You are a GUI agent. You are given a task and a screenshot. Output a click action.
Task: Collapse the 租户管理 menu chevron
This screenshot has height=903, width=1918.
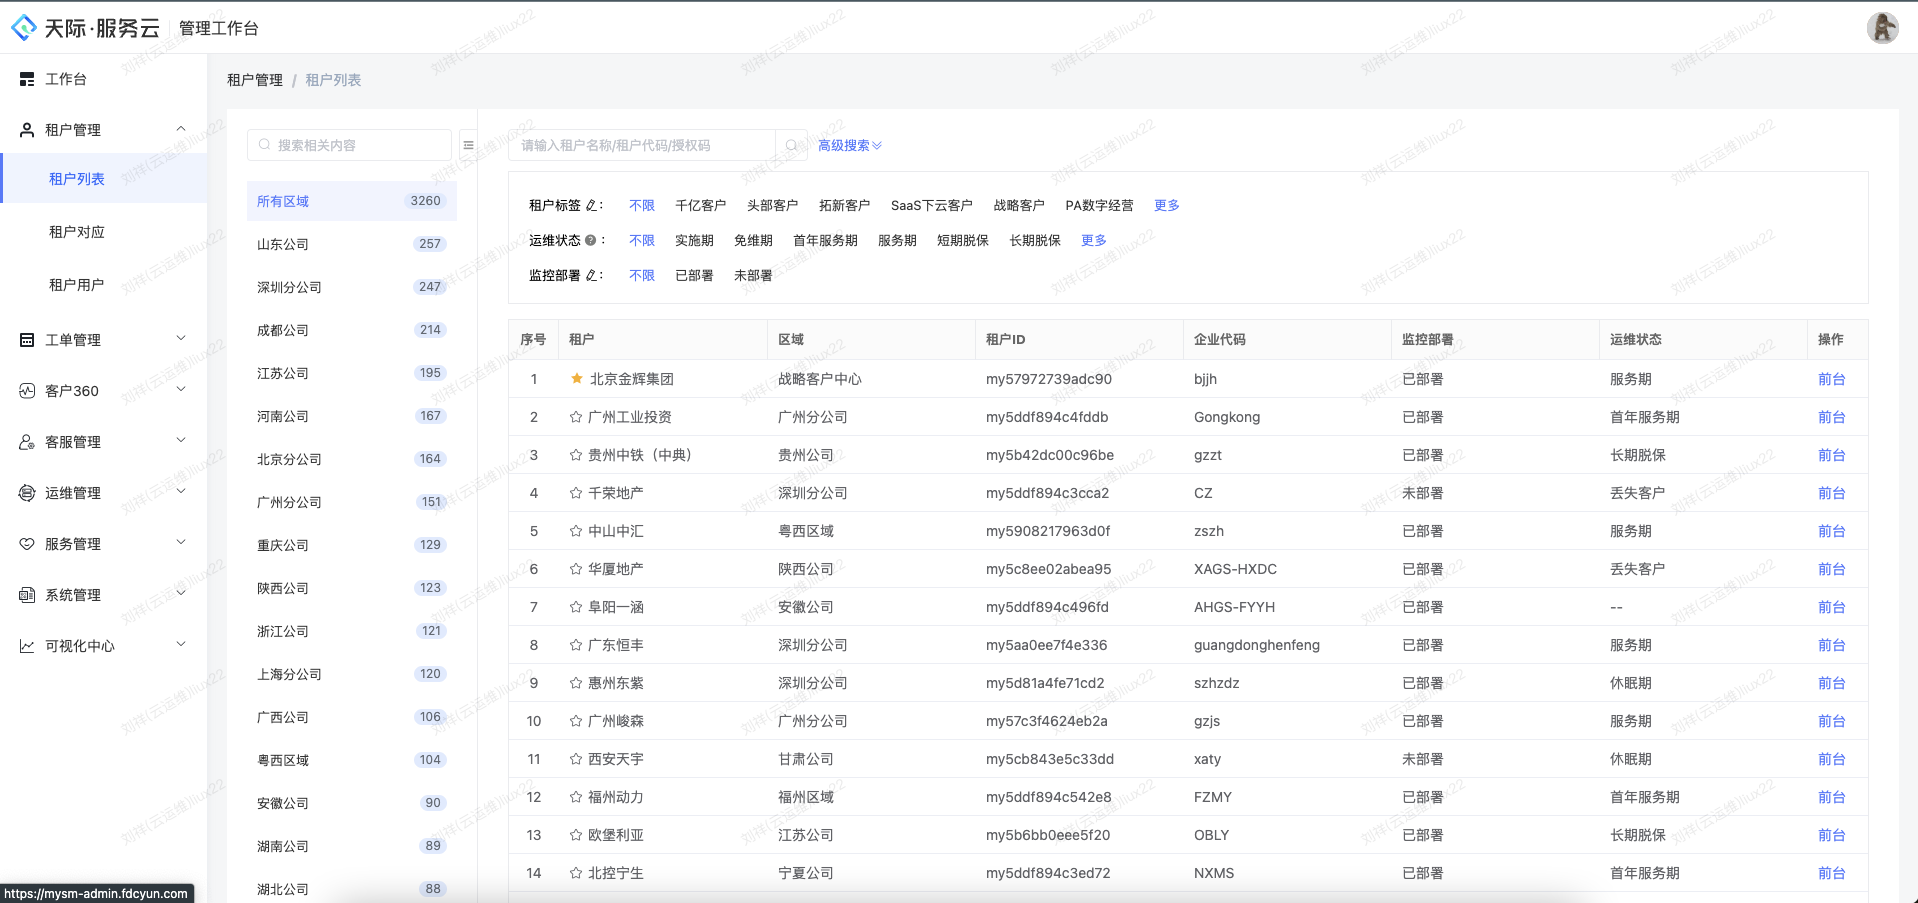pyautogui.click(x=181, y=129)
